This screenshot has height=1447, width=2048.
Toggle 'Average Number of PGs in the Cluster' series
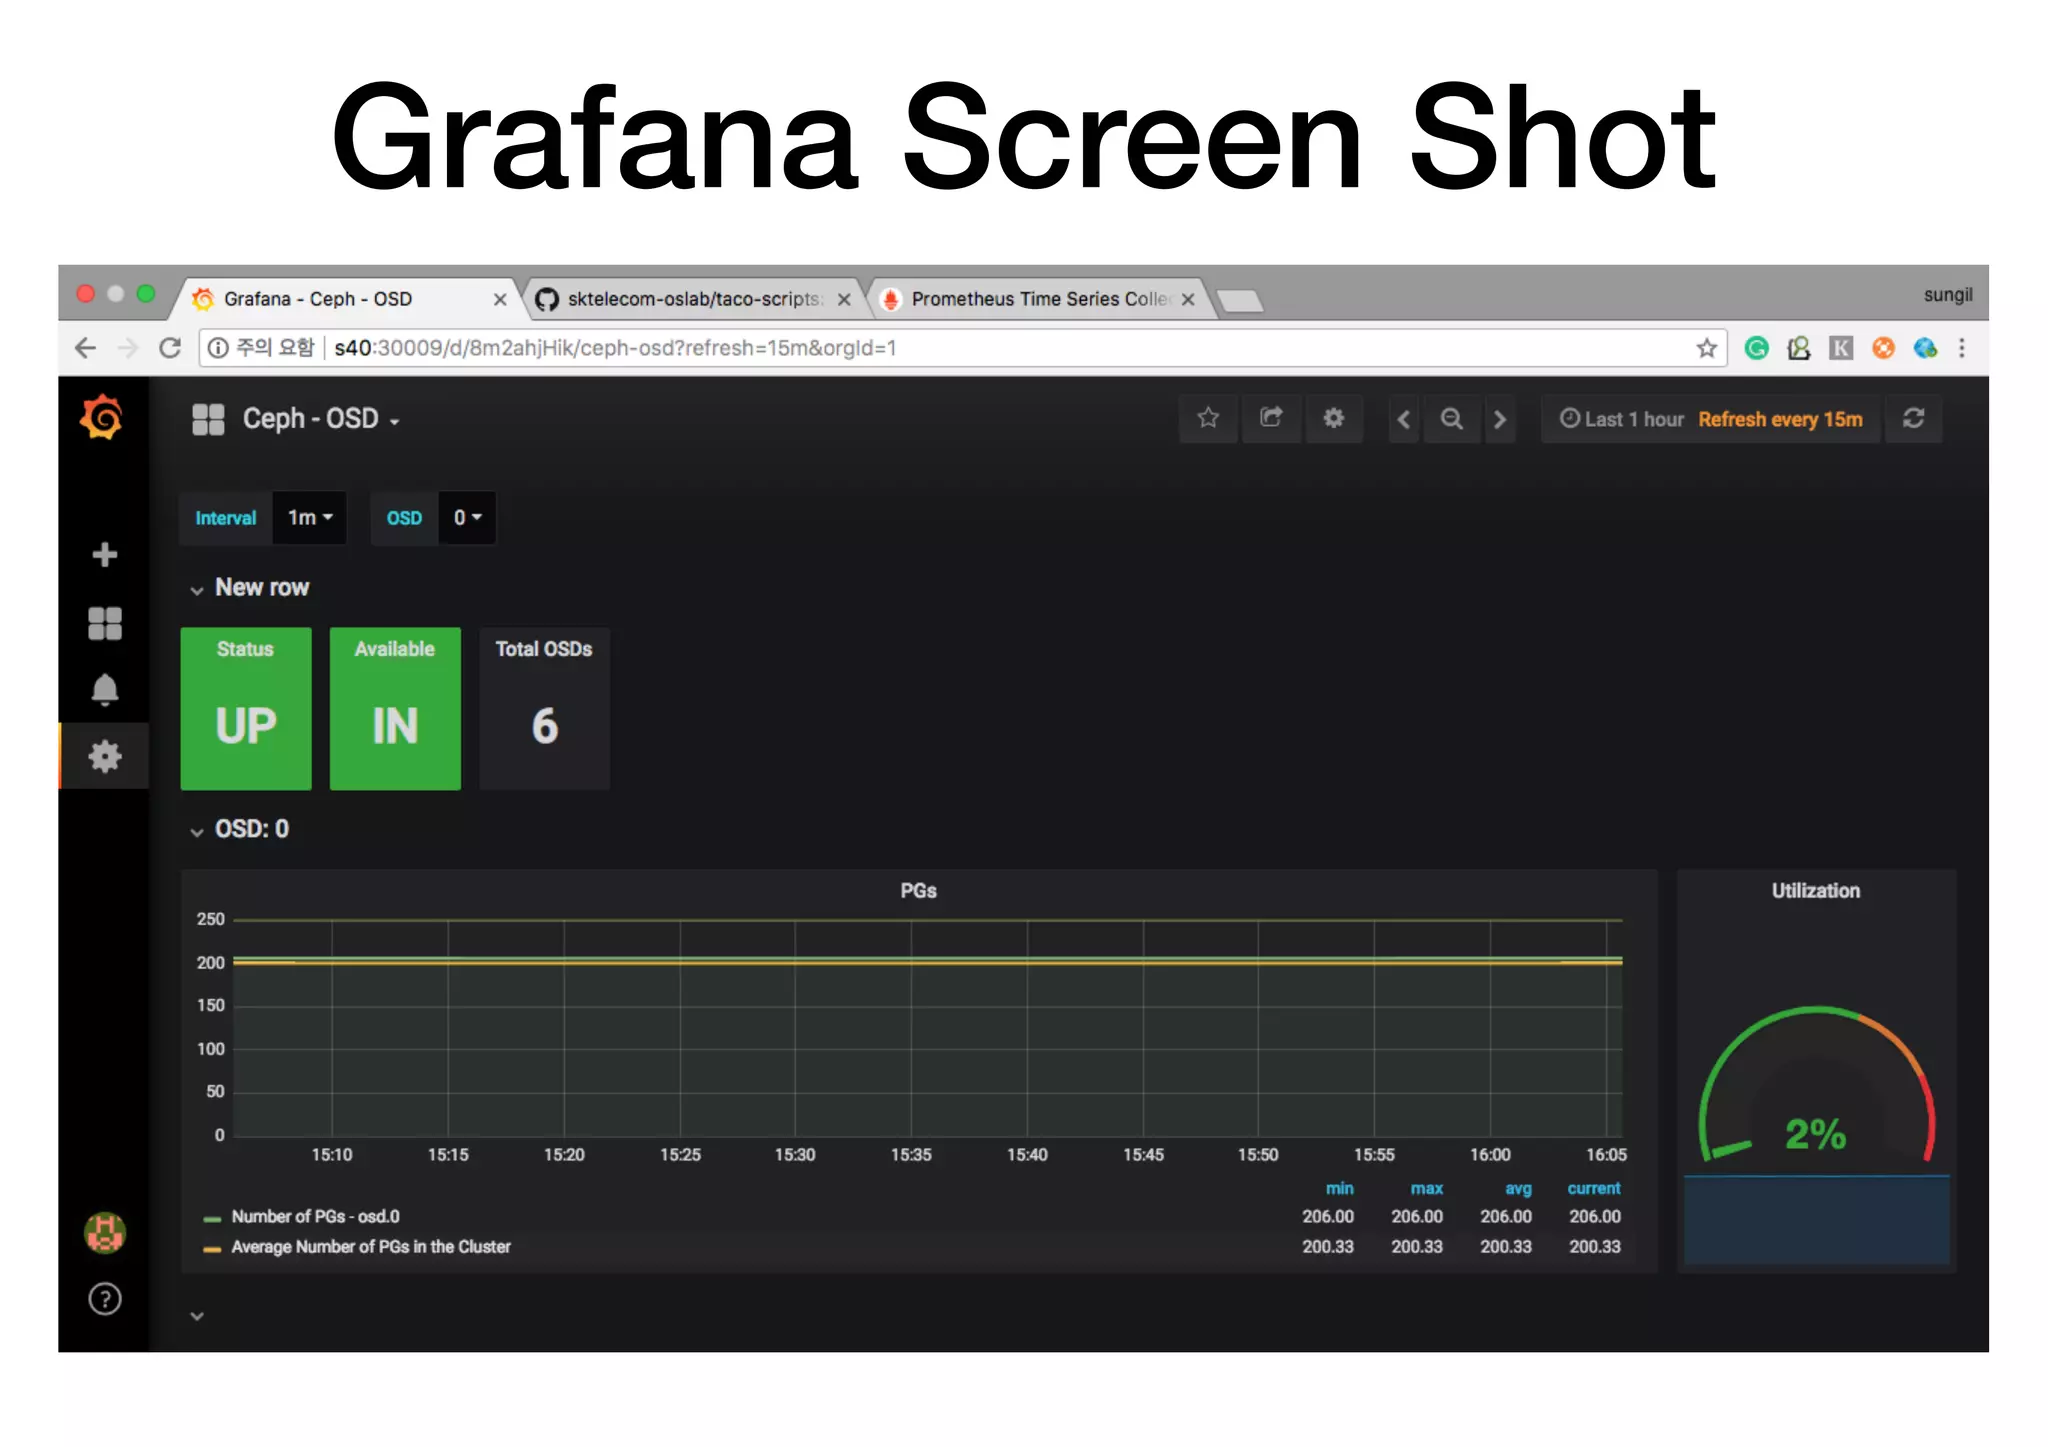coord(370,1247)
